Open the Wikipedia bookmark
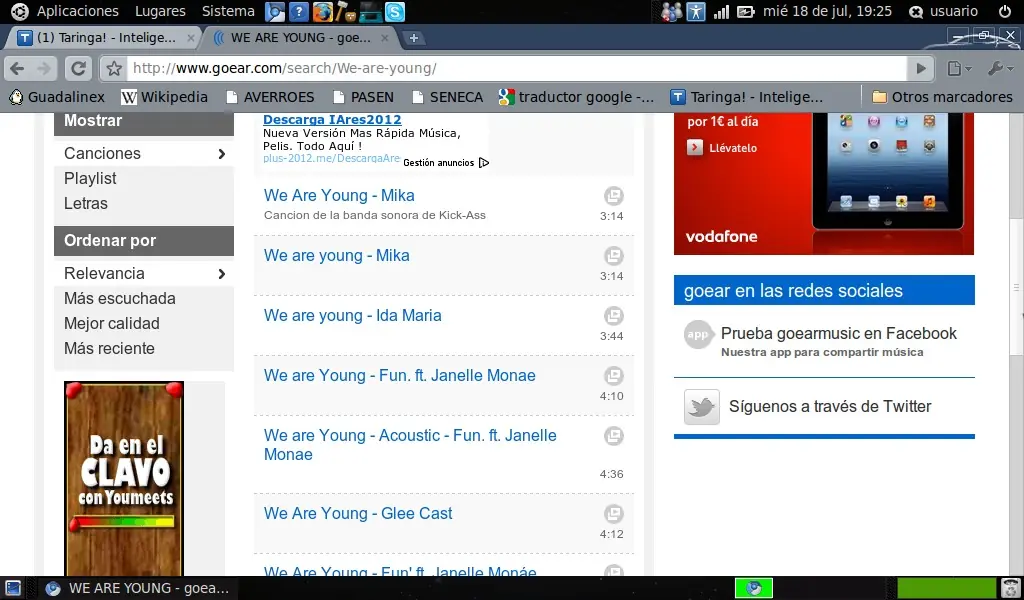Screen dimensions: 1024x600 point(165,97)
